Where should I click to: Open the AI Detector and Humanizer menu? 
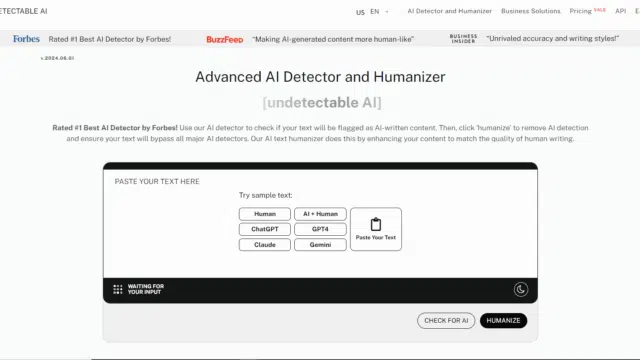point(449,11)
